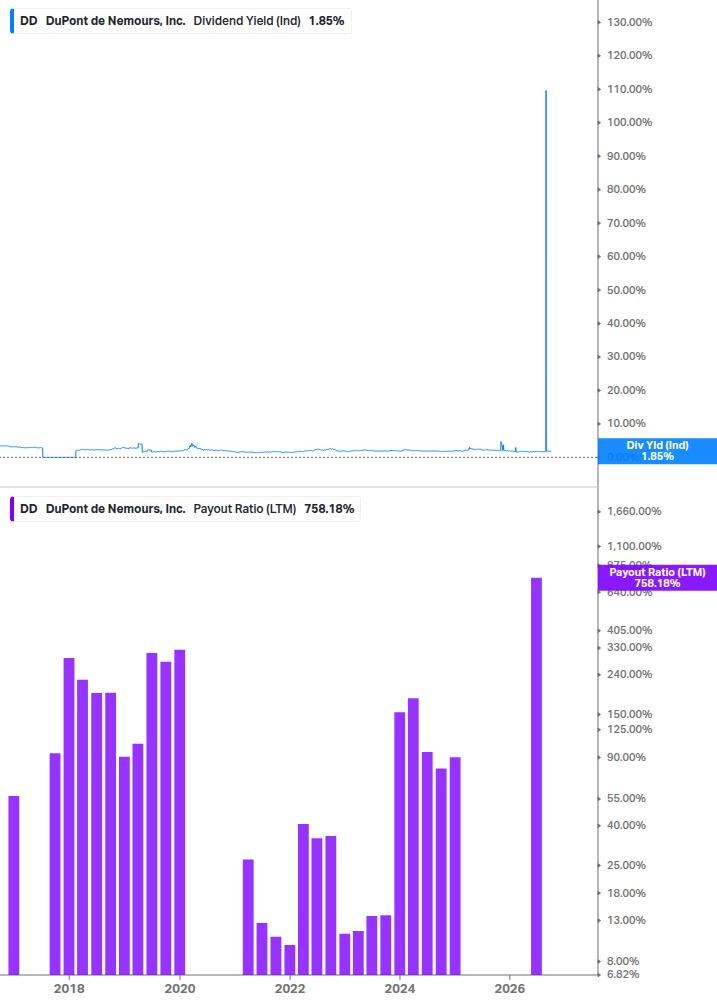Click the 2024 x-axis label
Viewport: 717px width, 1005px height.
click(x=400, y=989)
